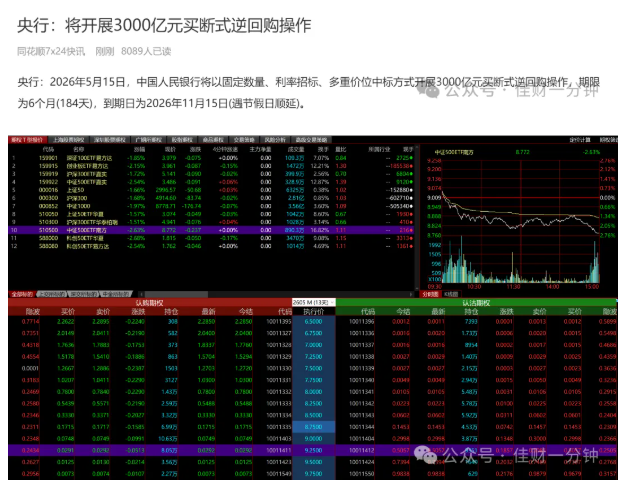Click the 中证500ETF南方 chart title
Viewport: 622px width, 482px height.
454,152
